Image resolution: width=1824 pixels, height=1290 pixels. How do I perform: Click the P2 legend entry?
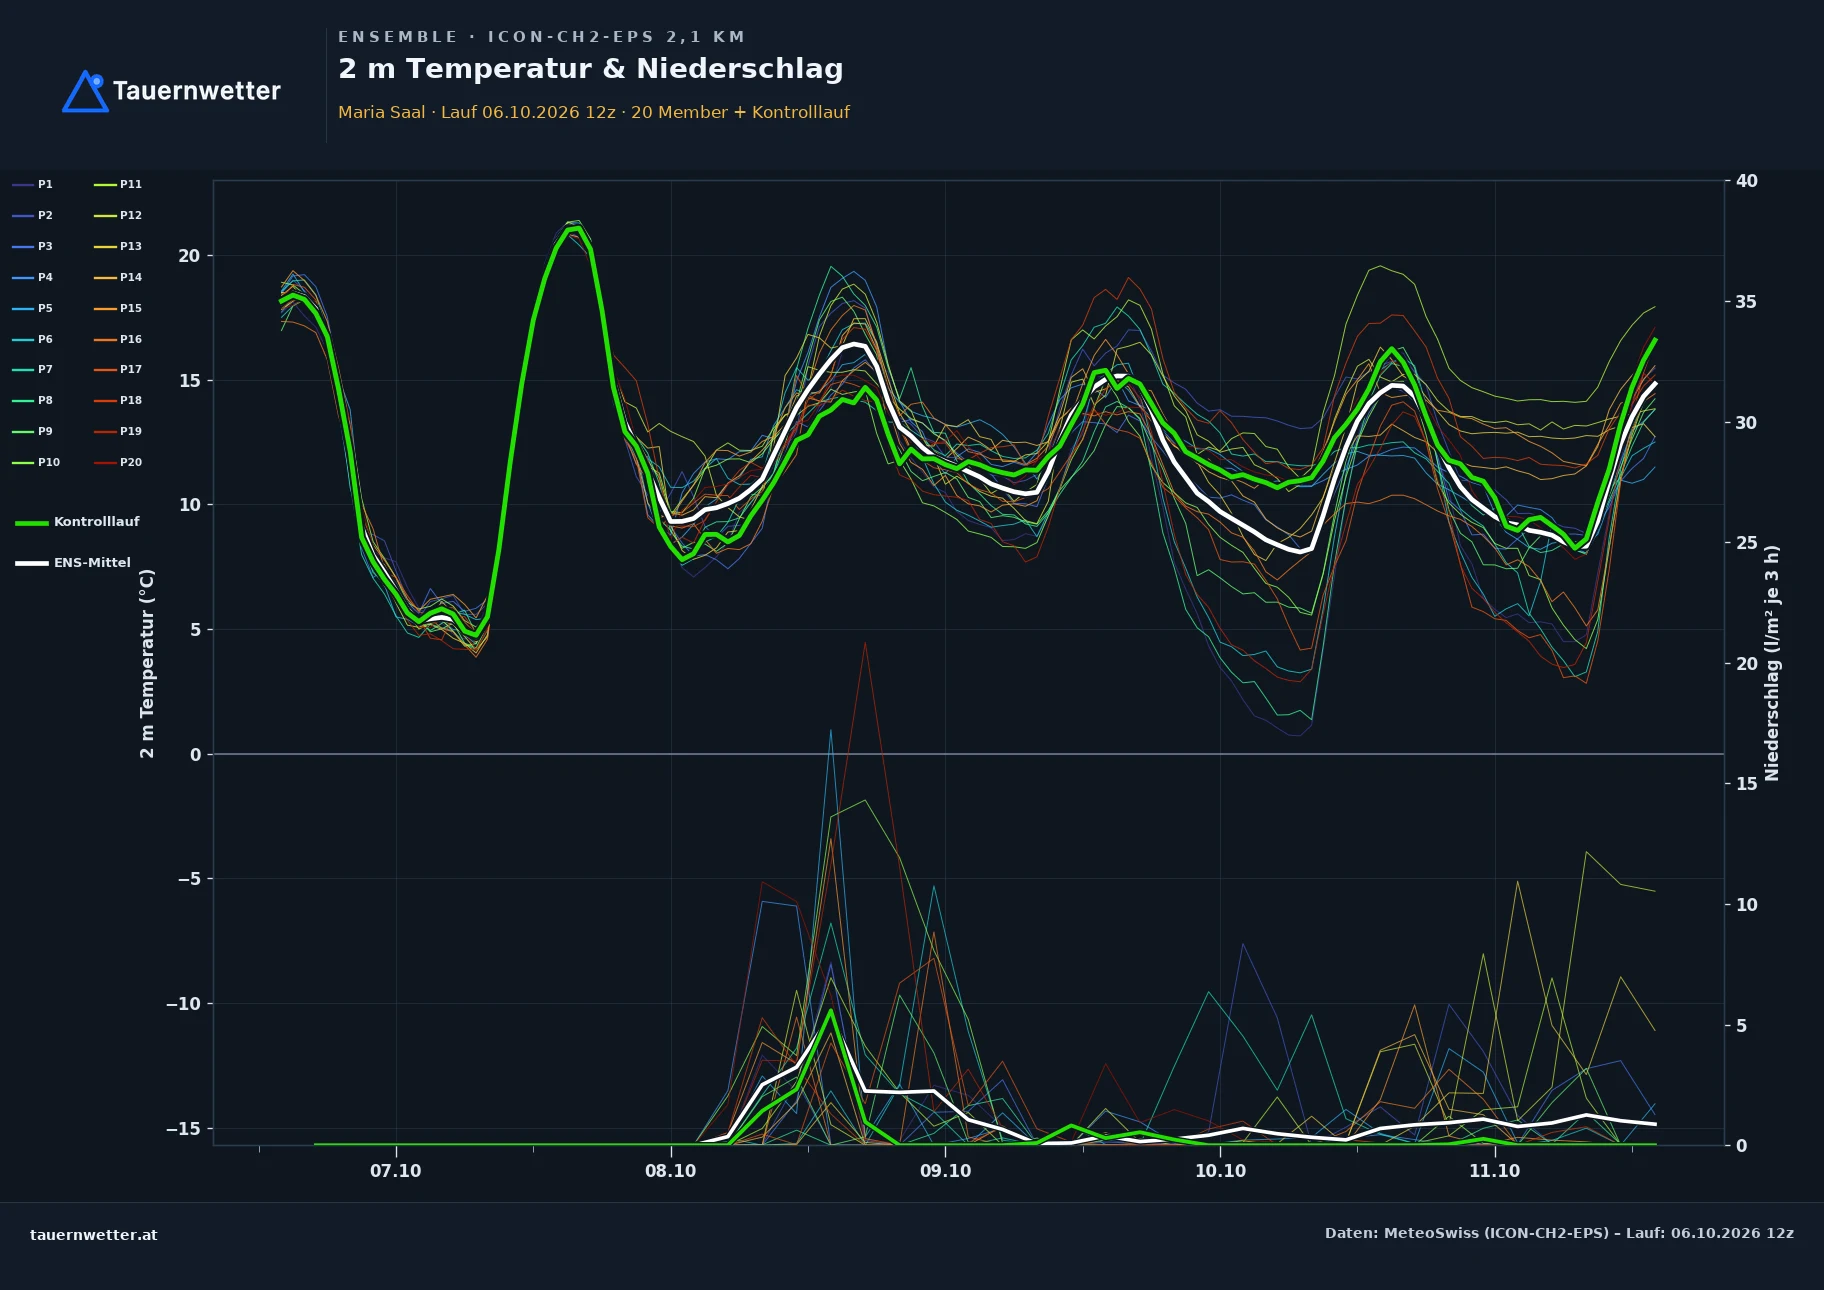click(x=33, y=215)
